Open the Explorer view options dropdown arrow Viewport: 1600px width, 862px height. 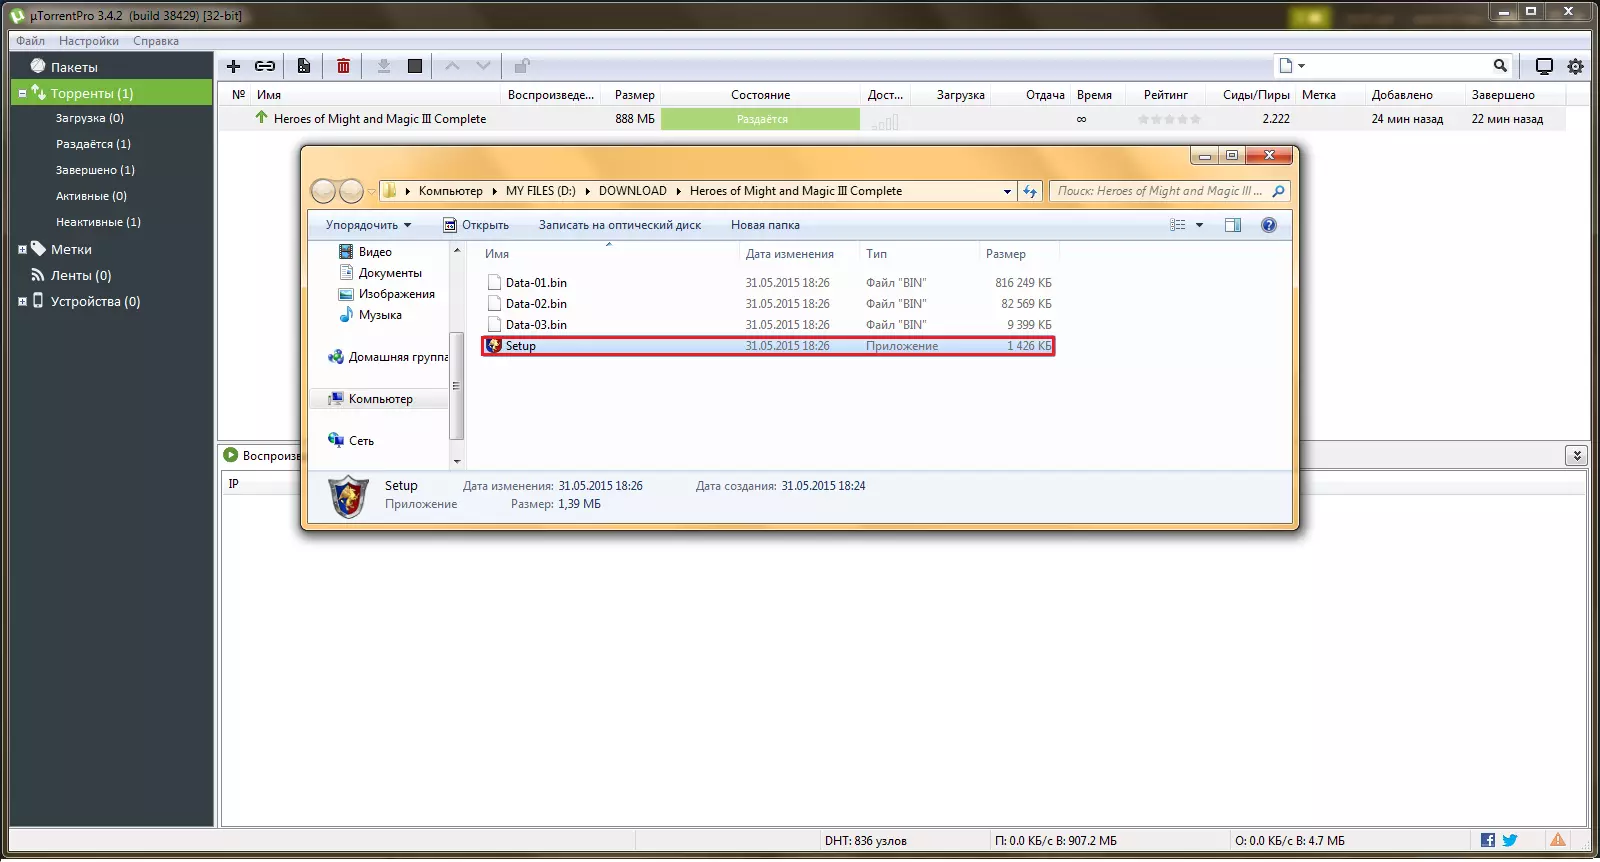pyautogui.click(x=1199, y=225)
